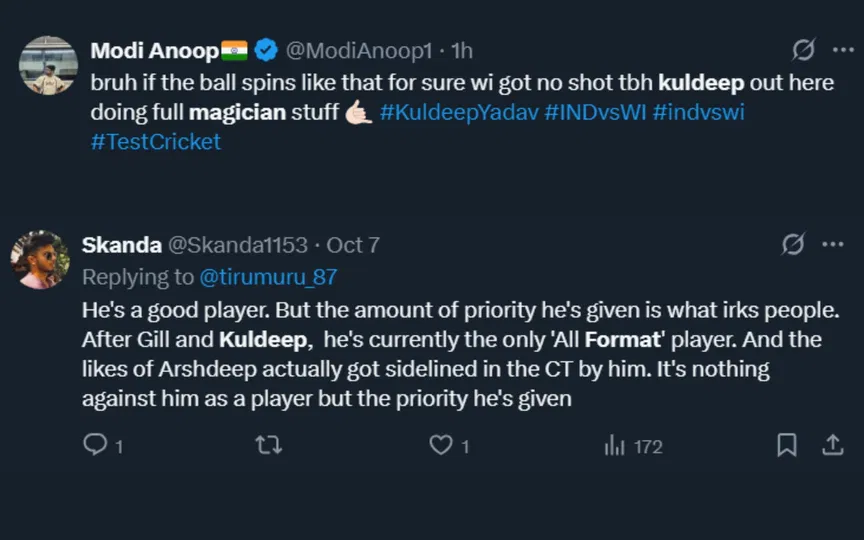Follow the #TestCricket hashtag link
This screenshot has width=864, height=540.
155,141
